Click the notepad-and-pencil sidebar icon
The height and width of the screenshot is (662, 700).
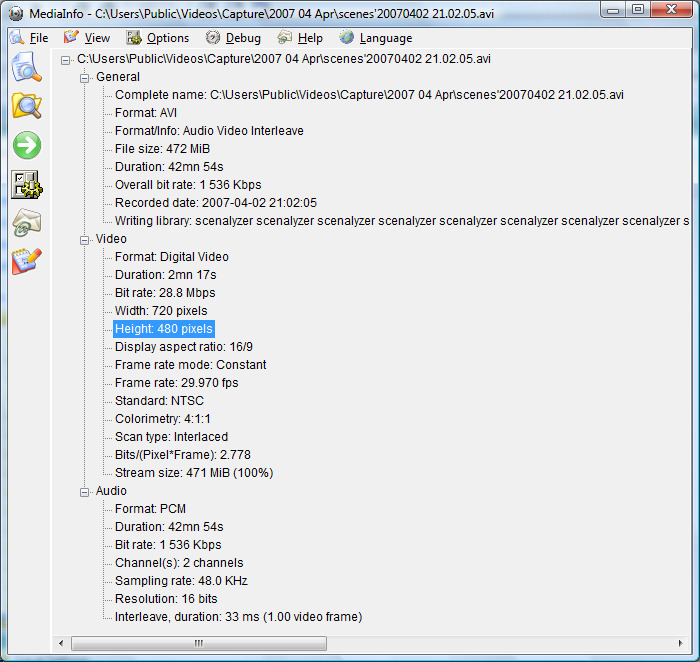coord(26,261)
